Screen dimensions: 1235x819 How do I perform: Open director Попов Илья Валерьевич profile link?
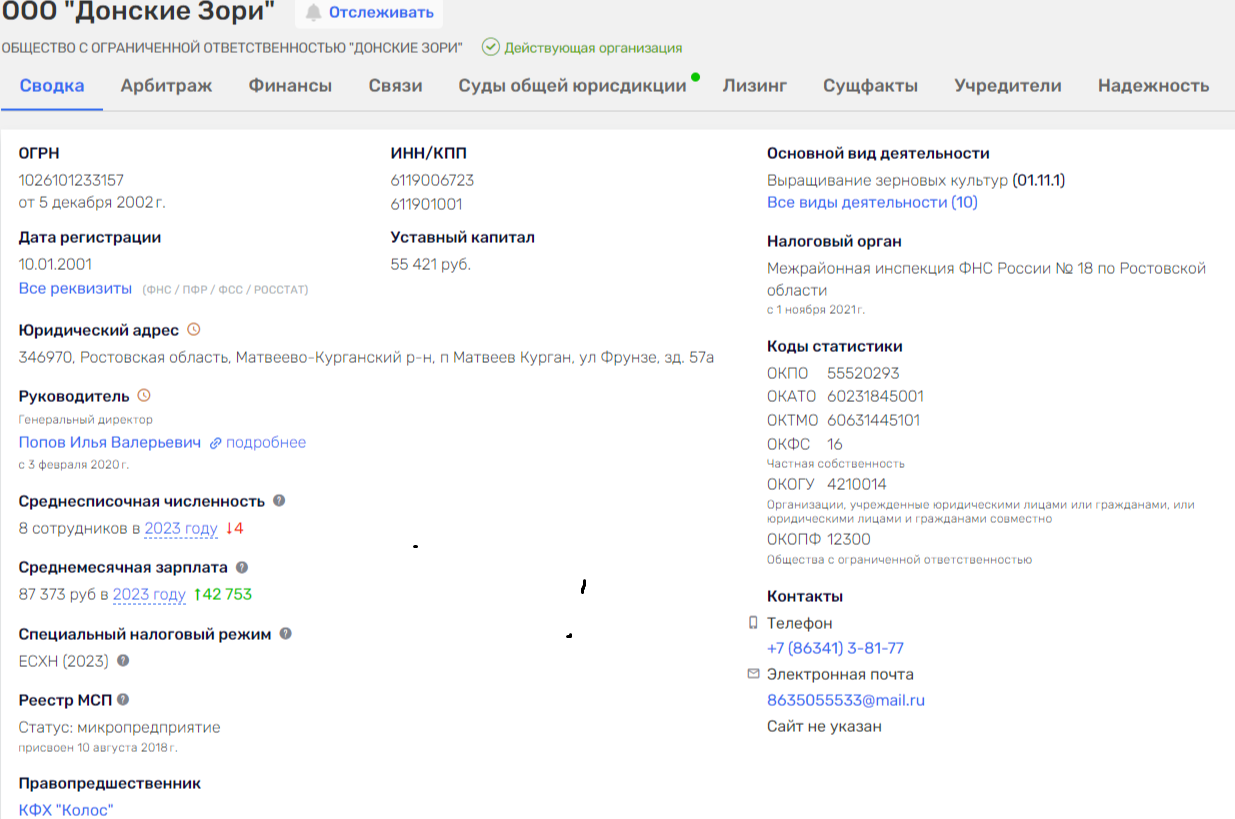110,442
